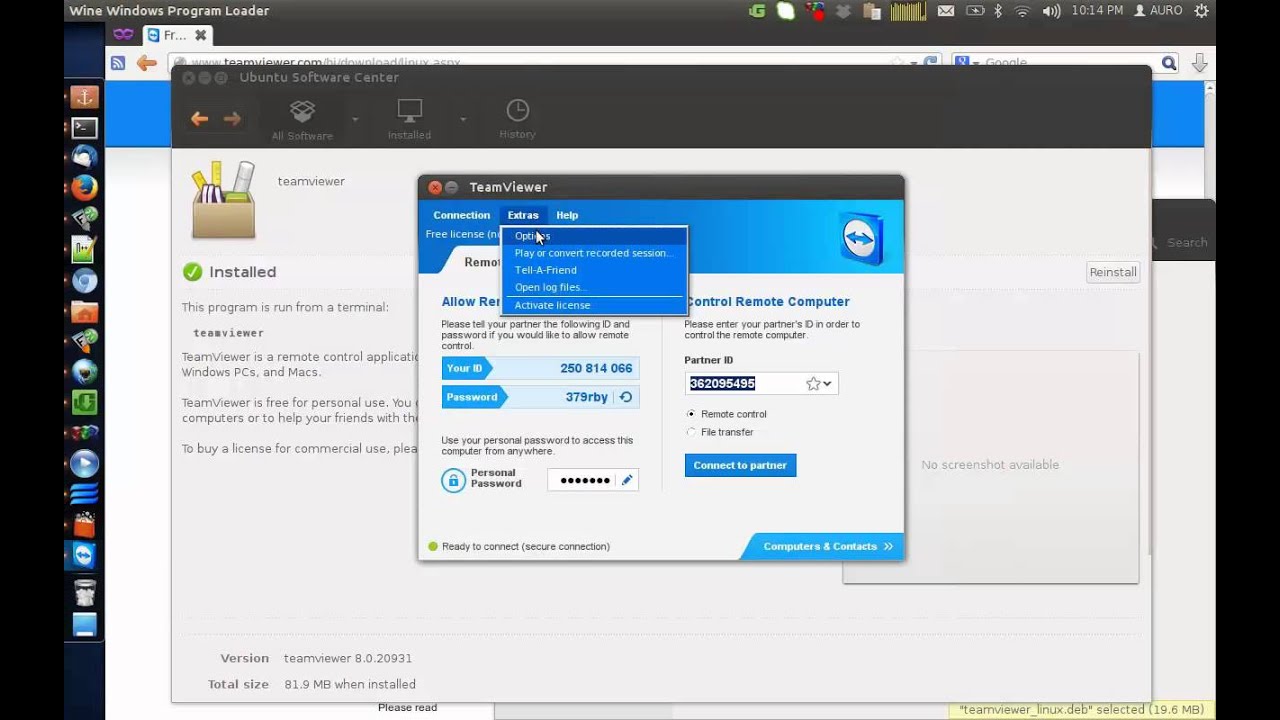Click the lock icon beside Personal Password
1280x720 pixels.
[454, 480]
